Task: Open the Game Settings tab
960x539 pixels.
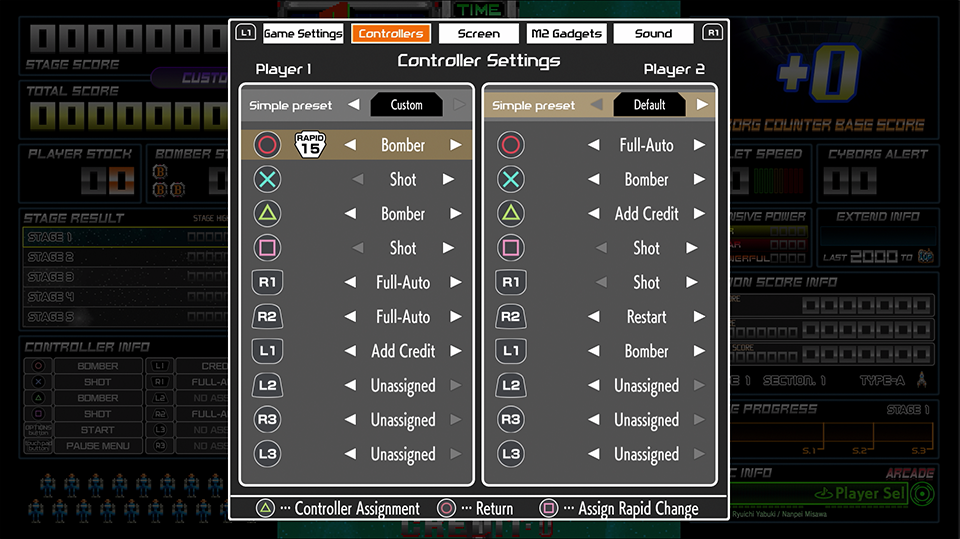Action: (303, 33)
